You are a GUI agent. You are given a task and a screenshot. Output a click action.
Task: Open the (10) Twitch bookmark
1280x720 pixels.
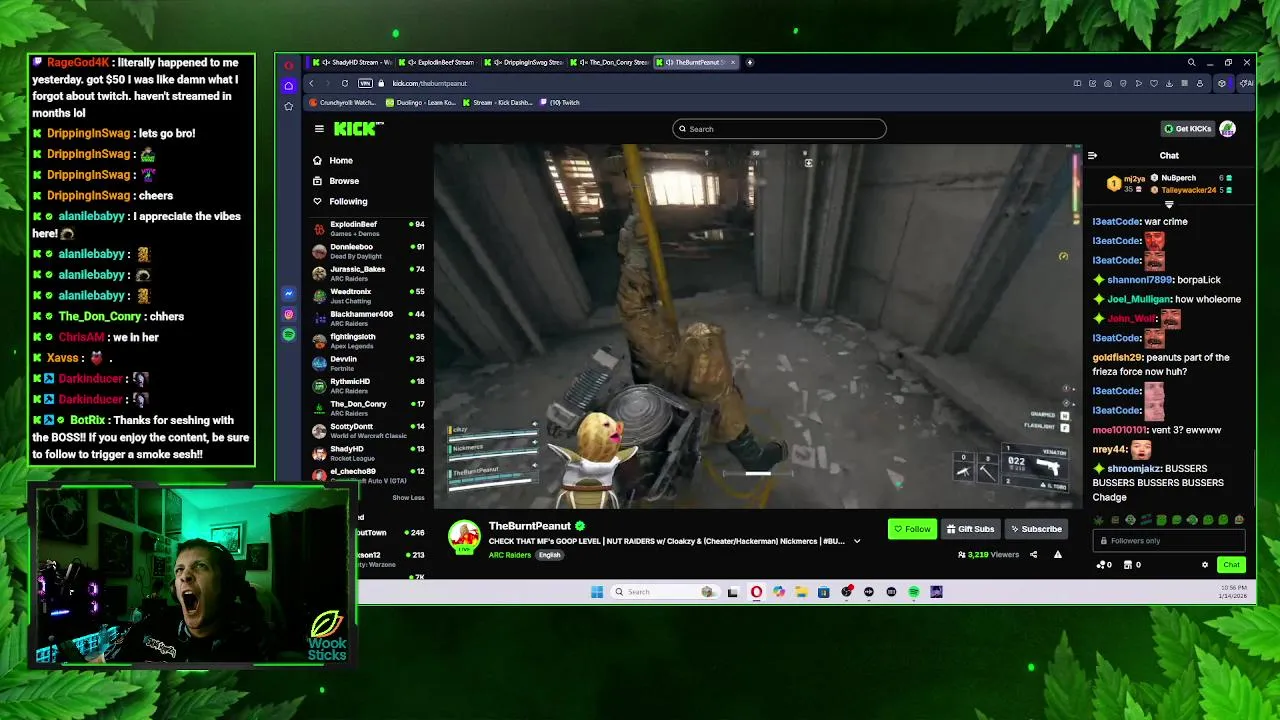coord(560,102)
